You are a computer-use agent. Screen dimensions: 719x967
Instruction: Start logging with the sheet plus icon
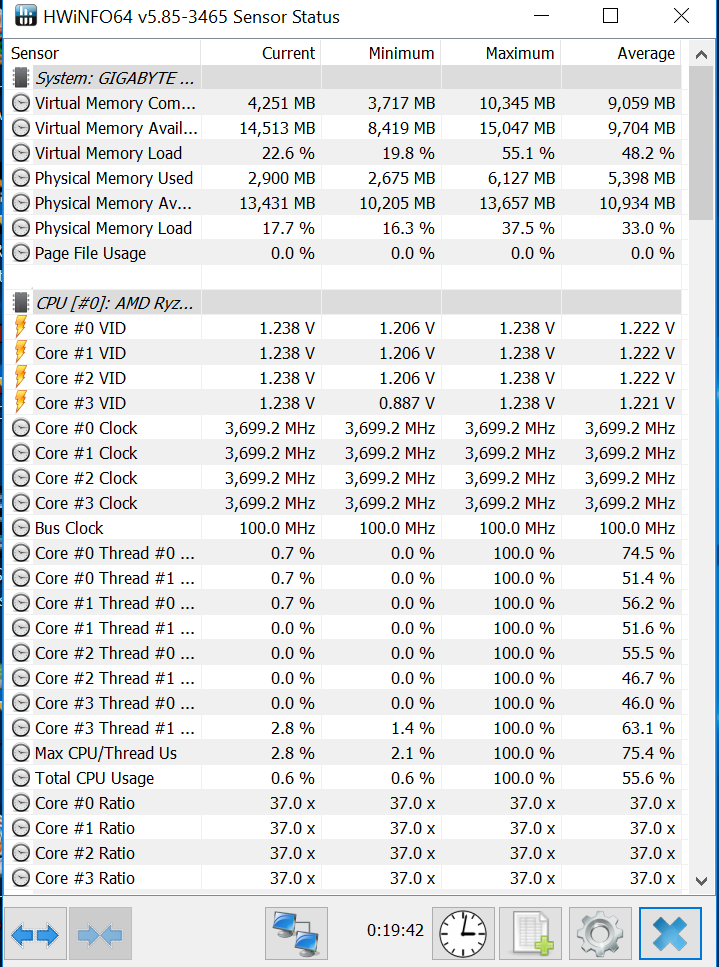pos(530,935)
